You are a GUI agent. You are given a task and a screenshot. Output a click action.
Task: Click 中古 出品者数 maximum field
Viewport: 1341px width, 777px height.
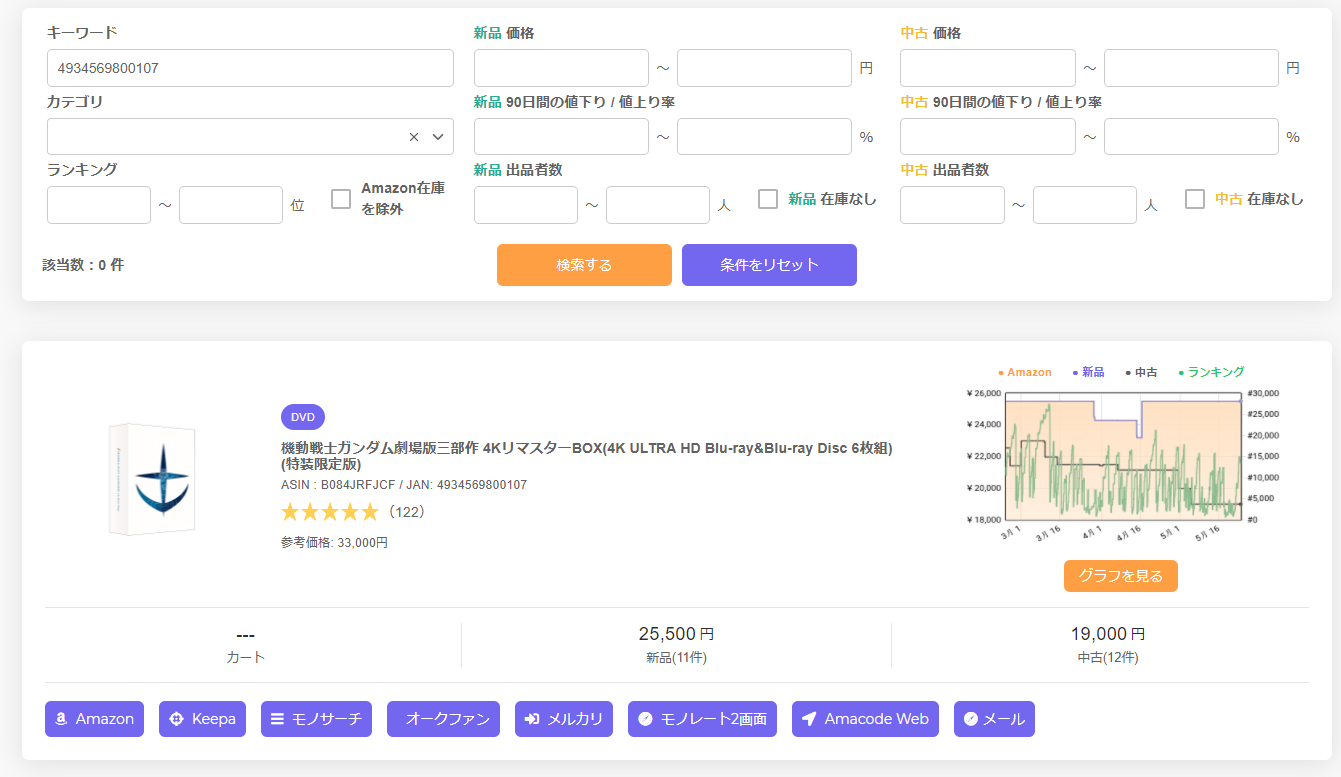click(1085, 205)
